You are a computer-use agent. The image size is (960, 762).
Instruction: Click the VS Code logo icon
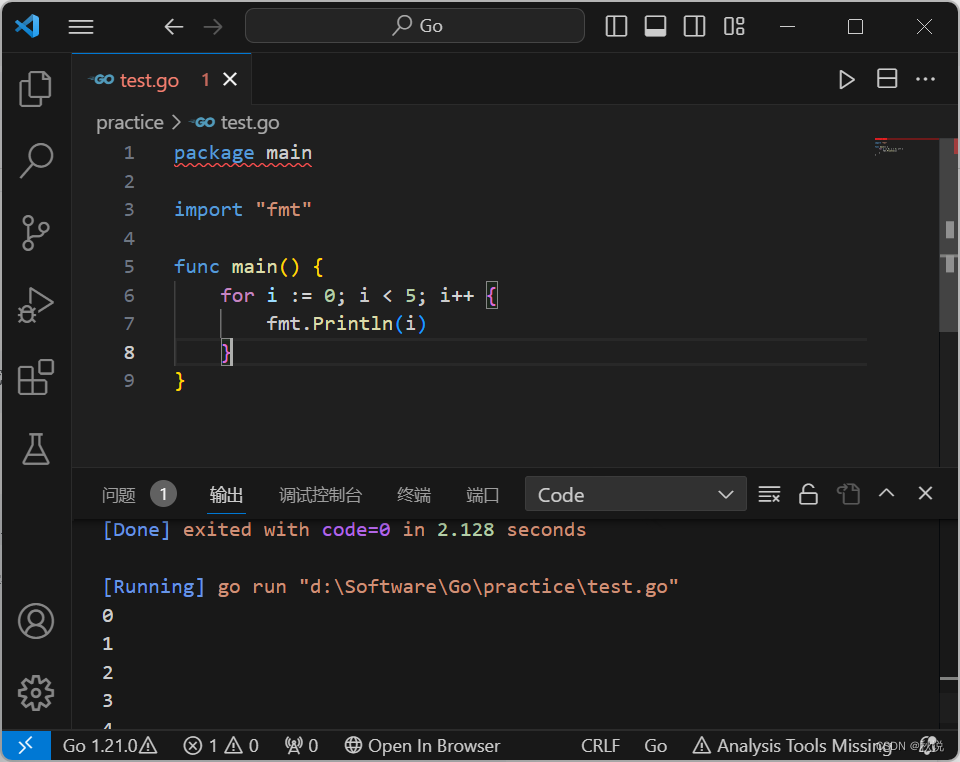pyautogui.click(x=28, y=26)
